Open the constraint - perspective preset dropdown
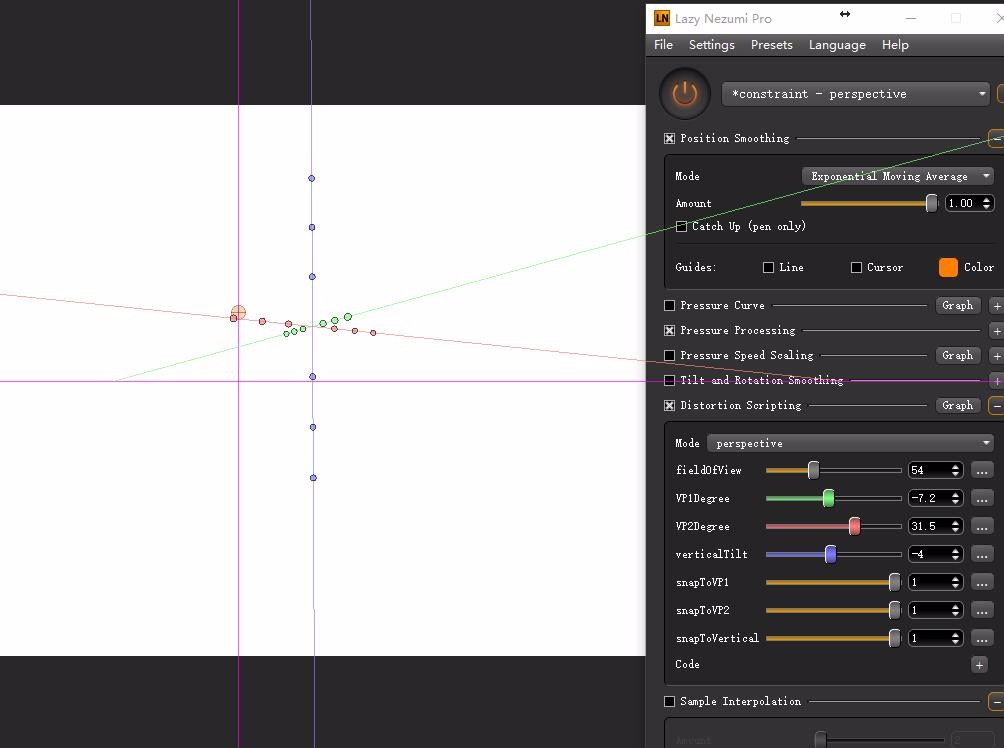 click(857, 94)
